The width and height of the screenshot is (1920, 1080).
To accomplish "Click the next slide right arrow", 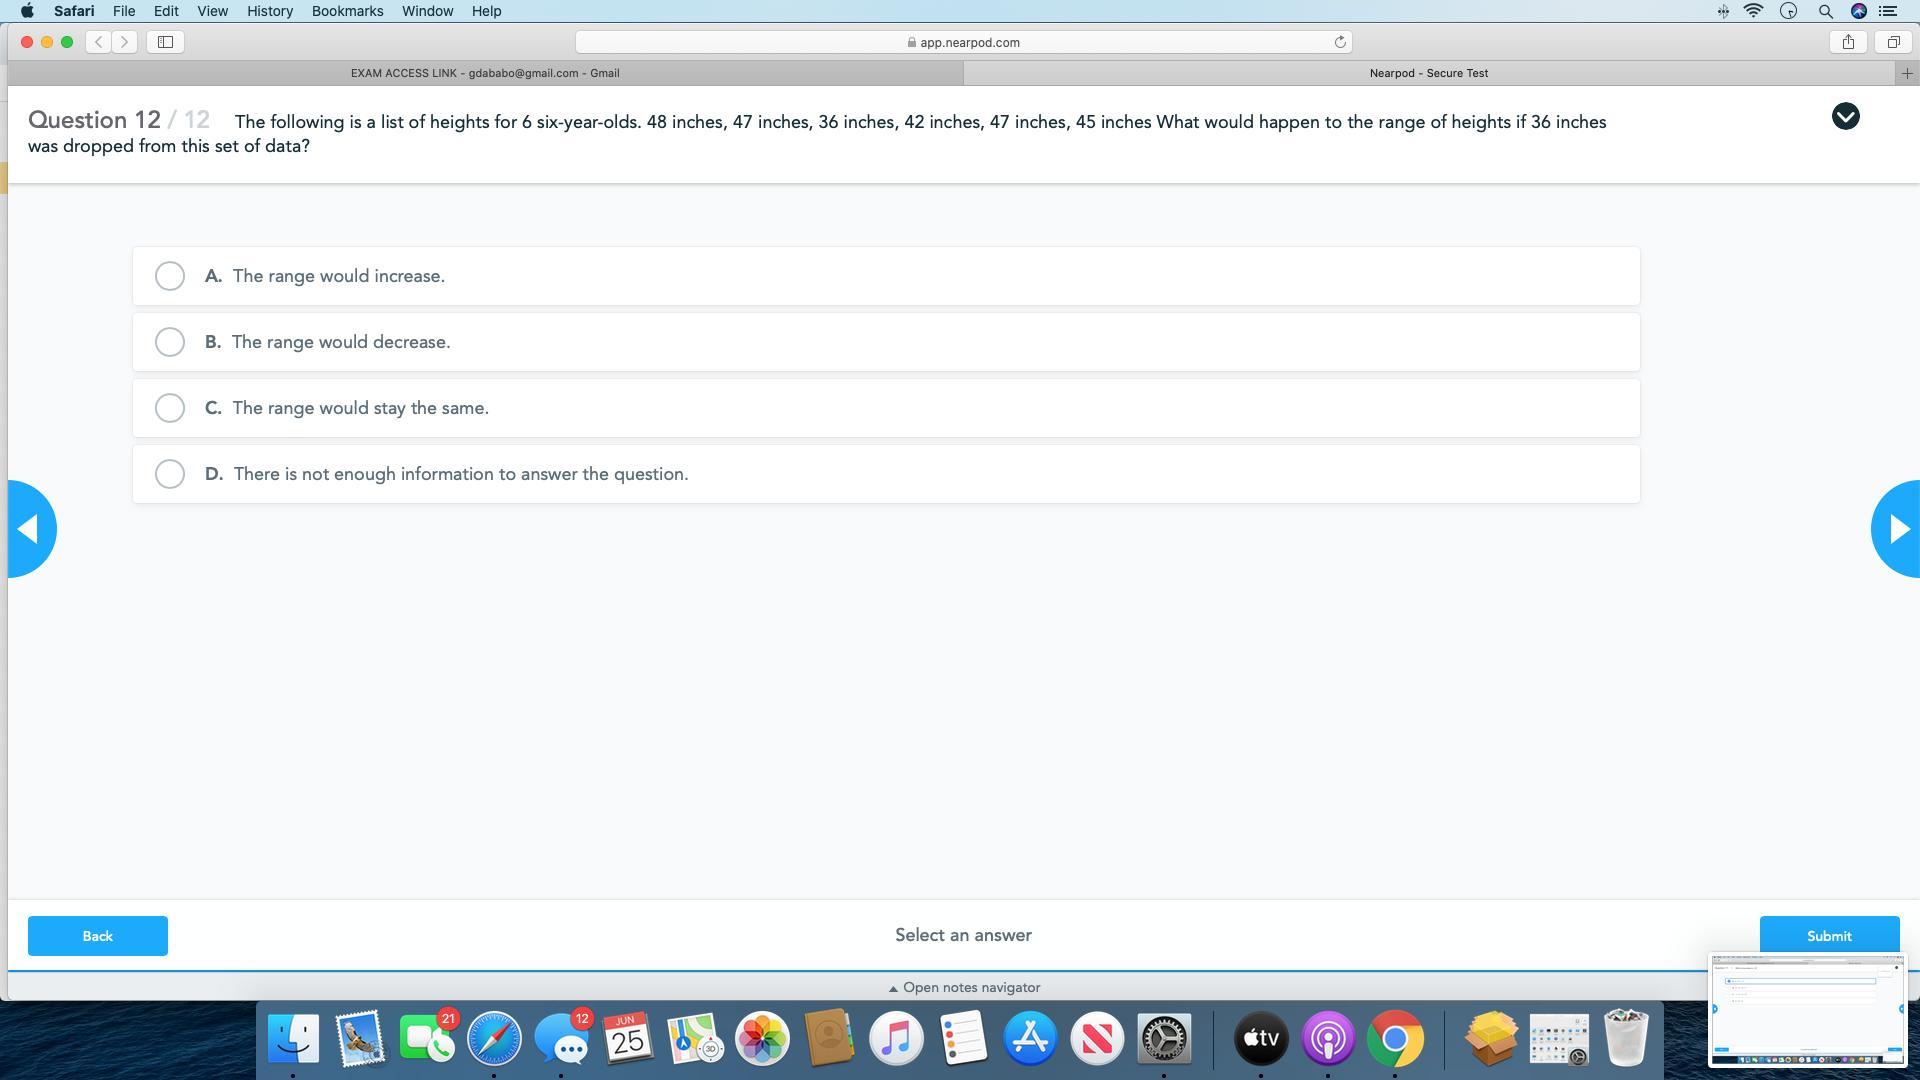I will click(1897, 529).
